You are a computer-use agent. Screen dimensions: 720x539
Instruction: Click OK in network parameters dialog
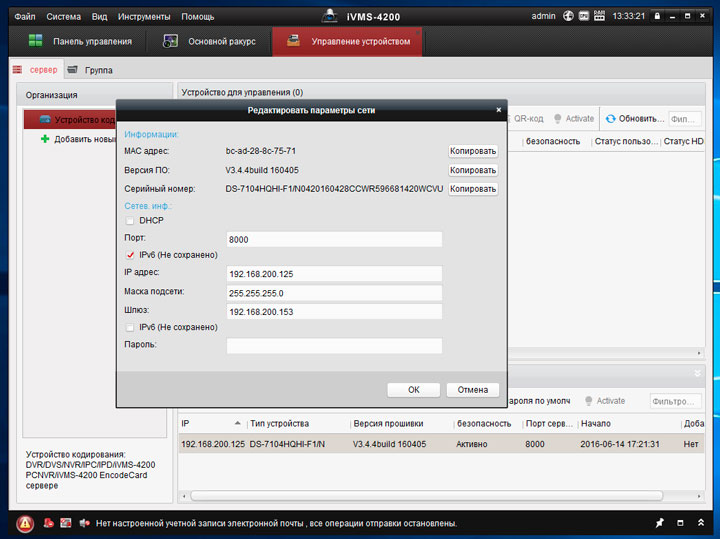(413, 389)
